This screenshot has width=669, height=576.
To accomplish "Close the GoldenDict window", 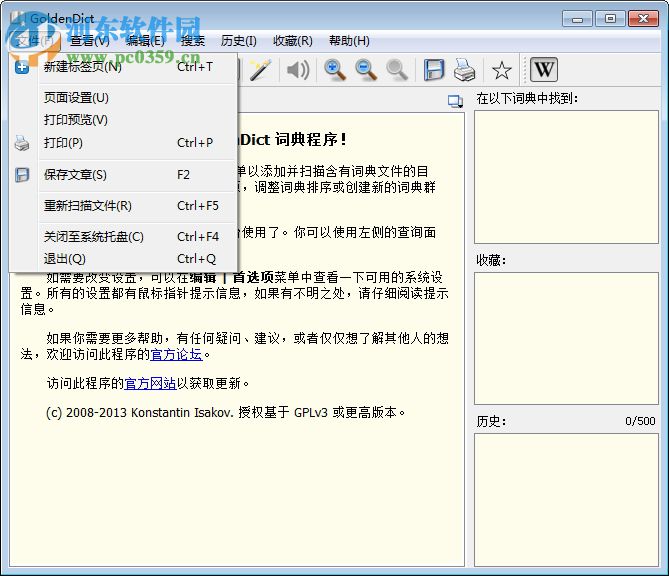I will [643, 19].
